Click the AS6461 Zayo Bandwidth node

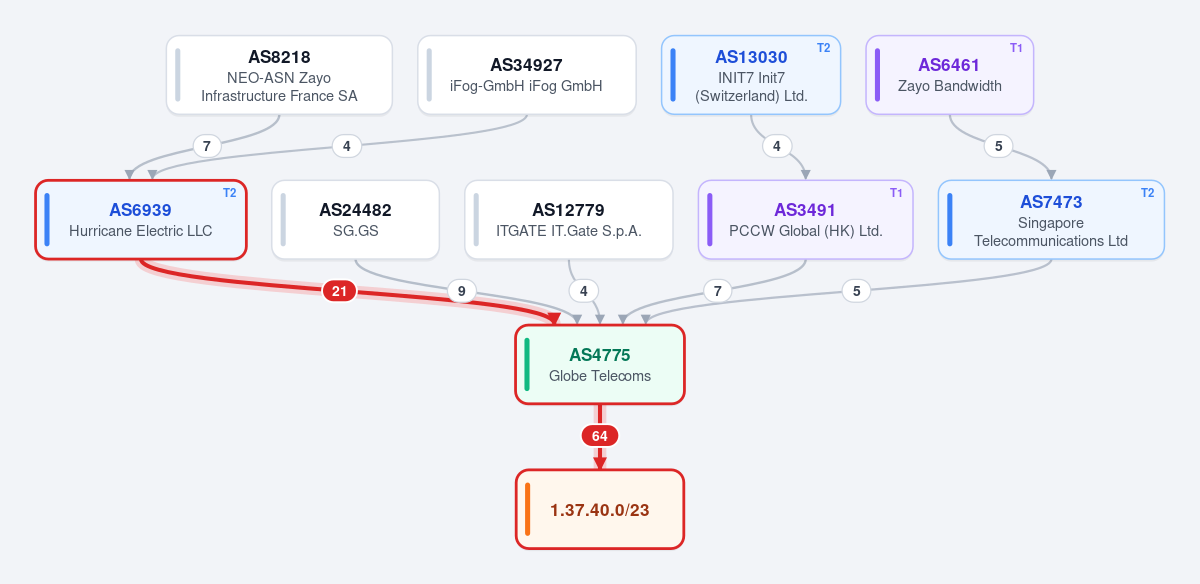click(x=950, y=76)
